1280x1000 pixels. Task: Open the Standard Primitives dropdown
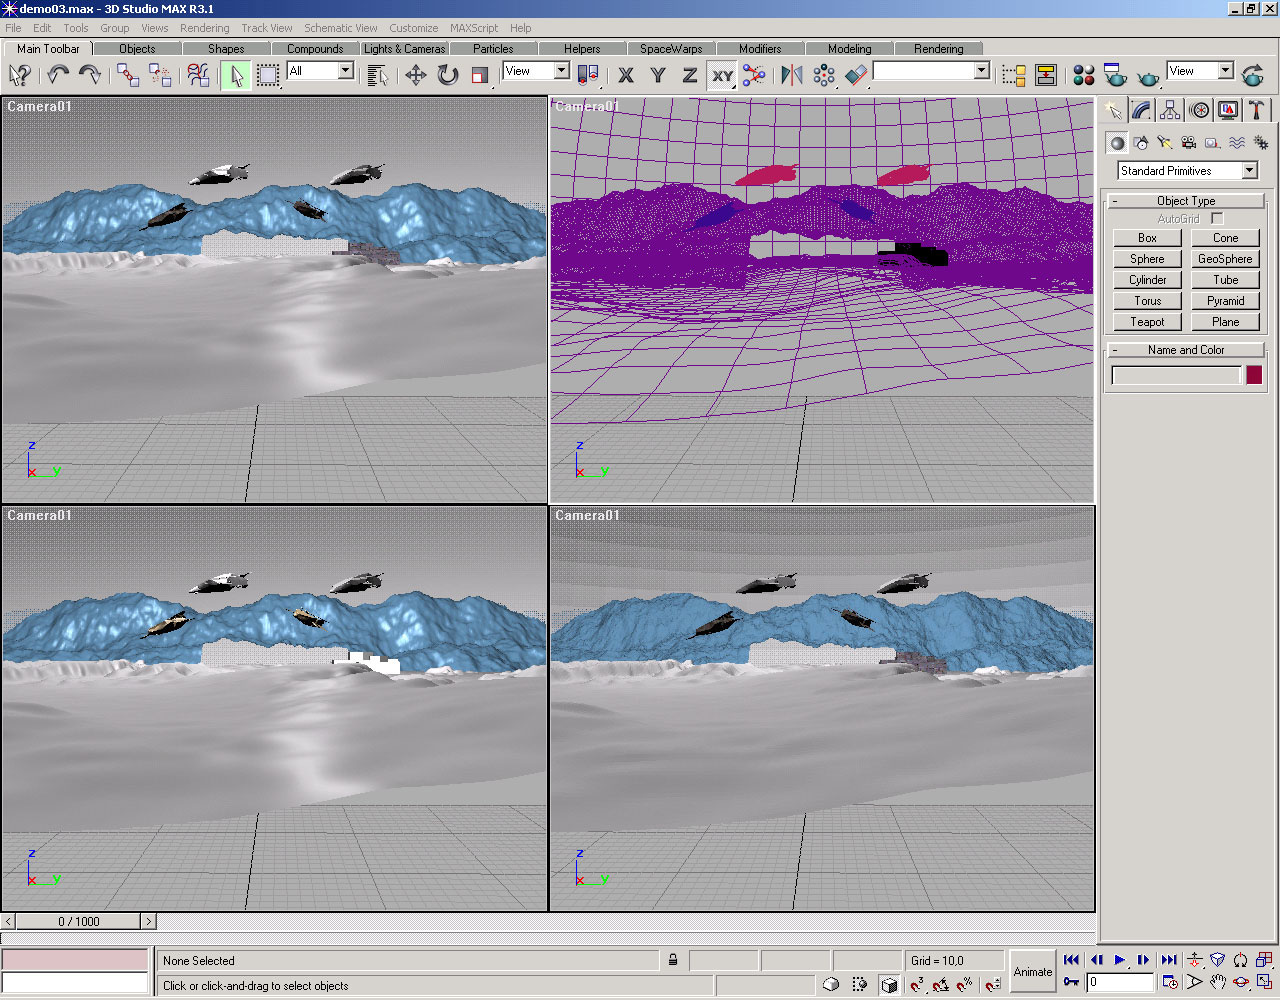1249,171
